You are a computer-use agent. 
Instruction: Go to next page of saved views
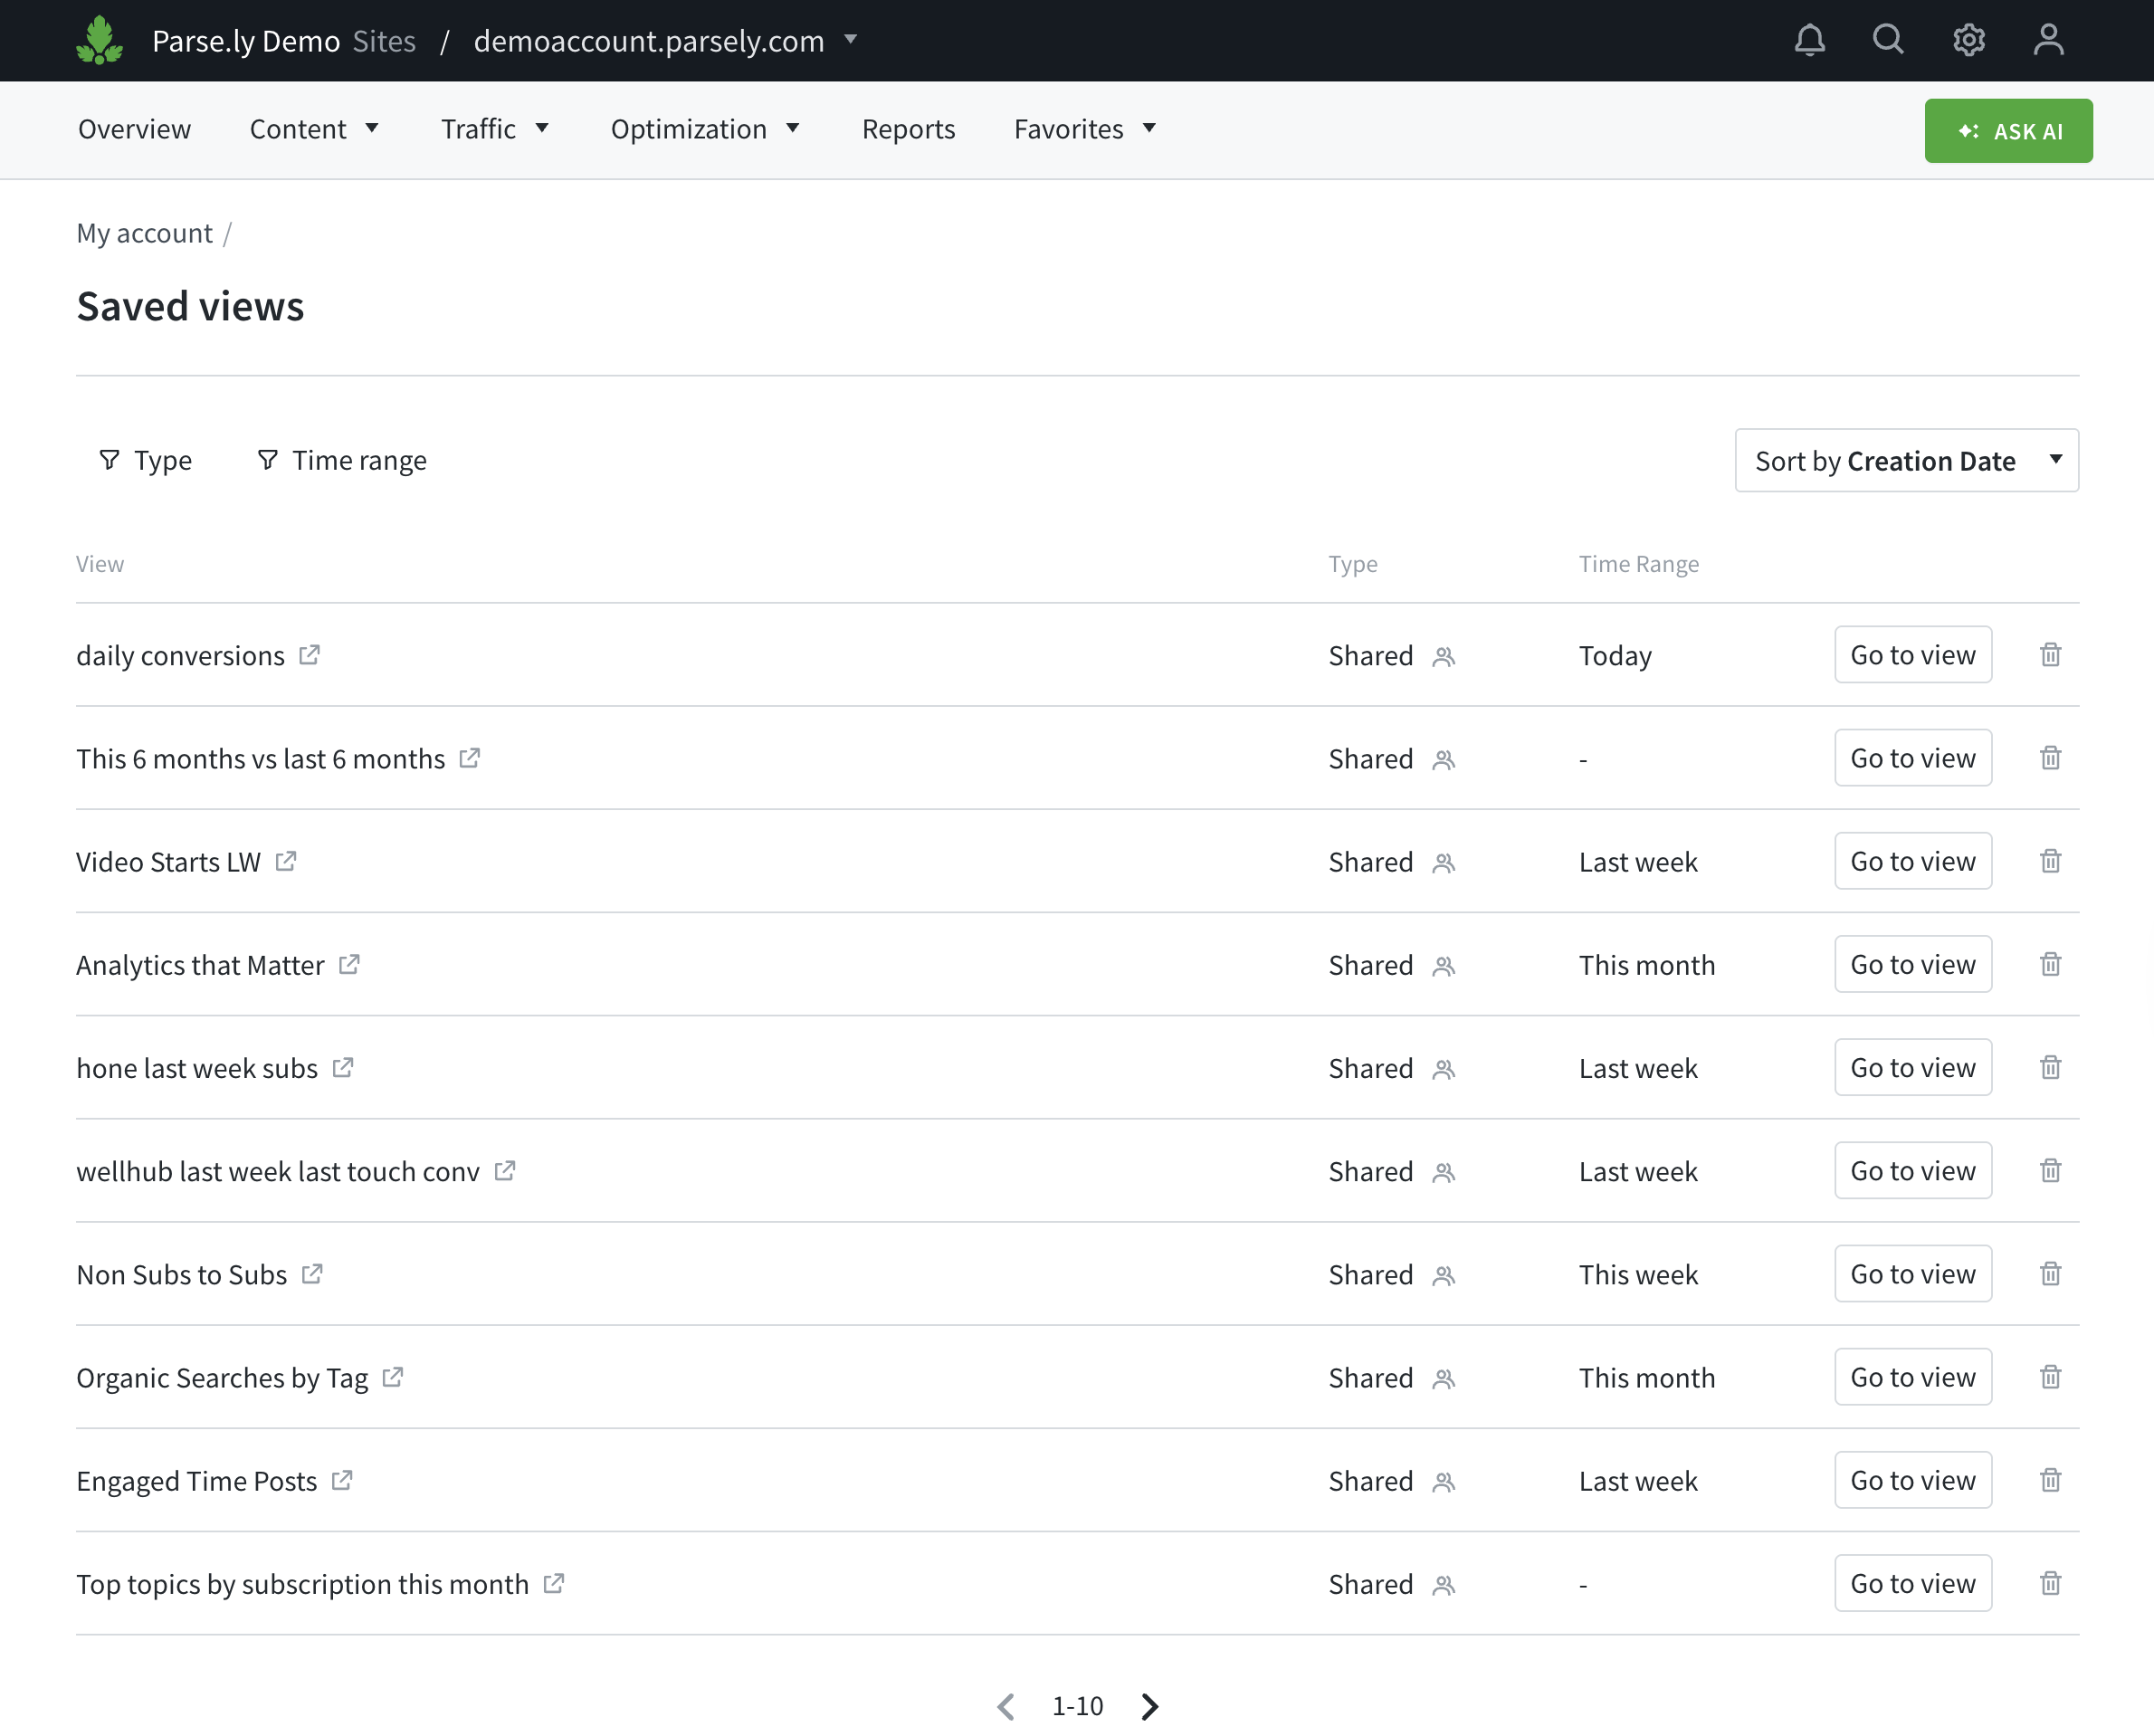tap(1150, 1706)
